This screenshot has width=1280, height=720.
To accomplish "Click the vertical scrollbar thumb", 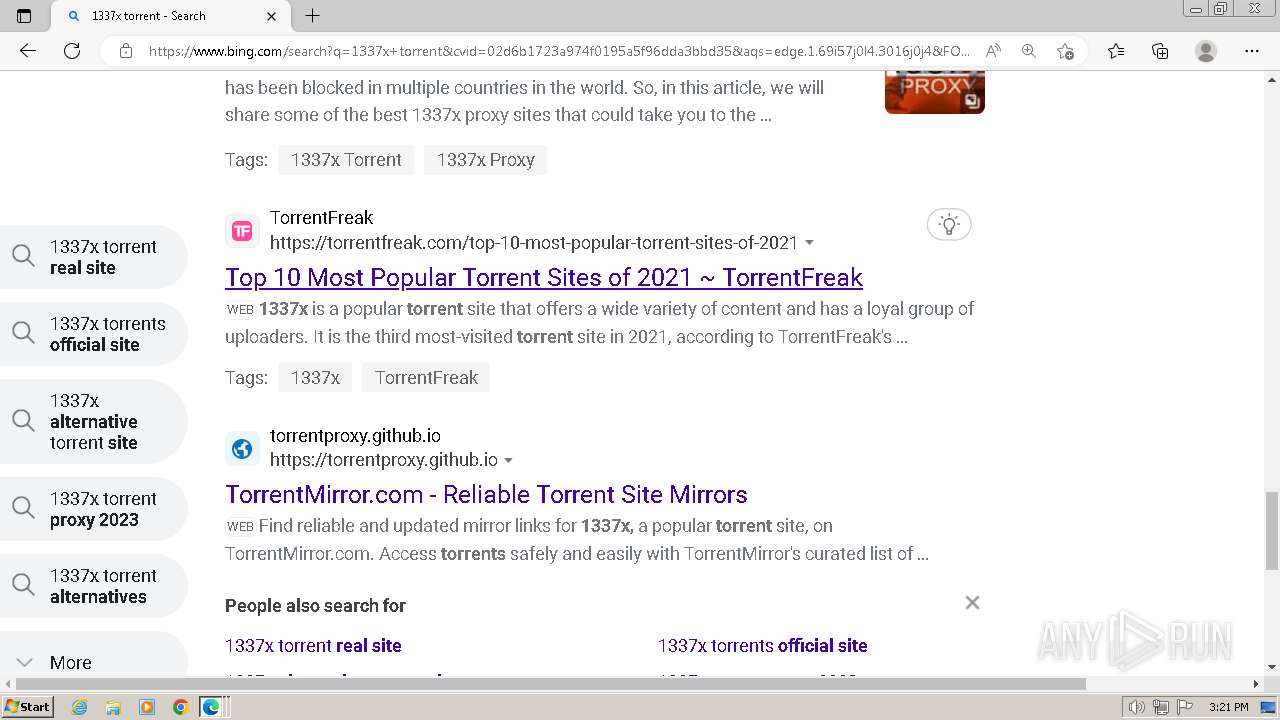I will [1271, 529].
